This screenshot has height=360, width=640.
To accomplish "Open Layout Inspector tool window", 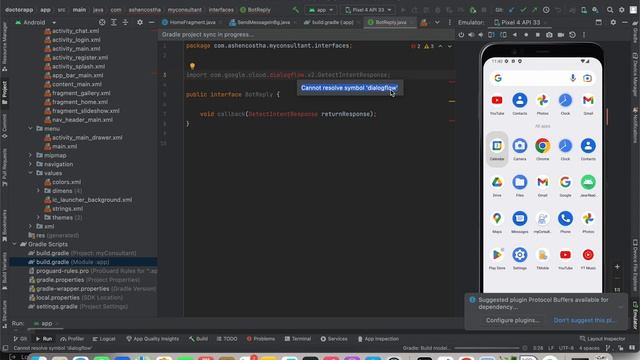I will 602,339.
